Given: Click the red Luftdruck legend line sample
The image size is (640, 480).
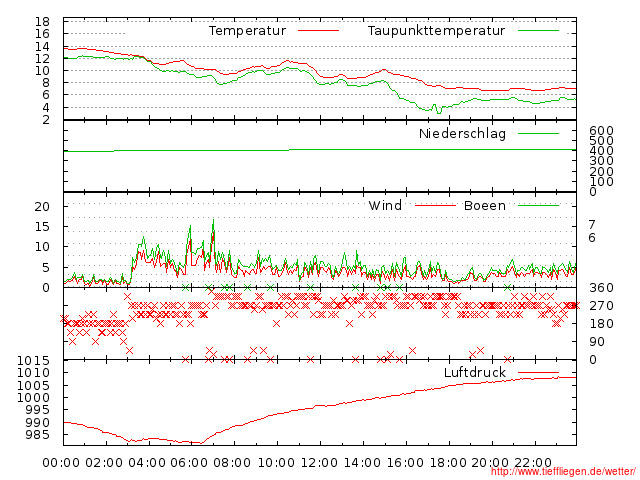Looking at the screenshot, I should pos(538,372).
